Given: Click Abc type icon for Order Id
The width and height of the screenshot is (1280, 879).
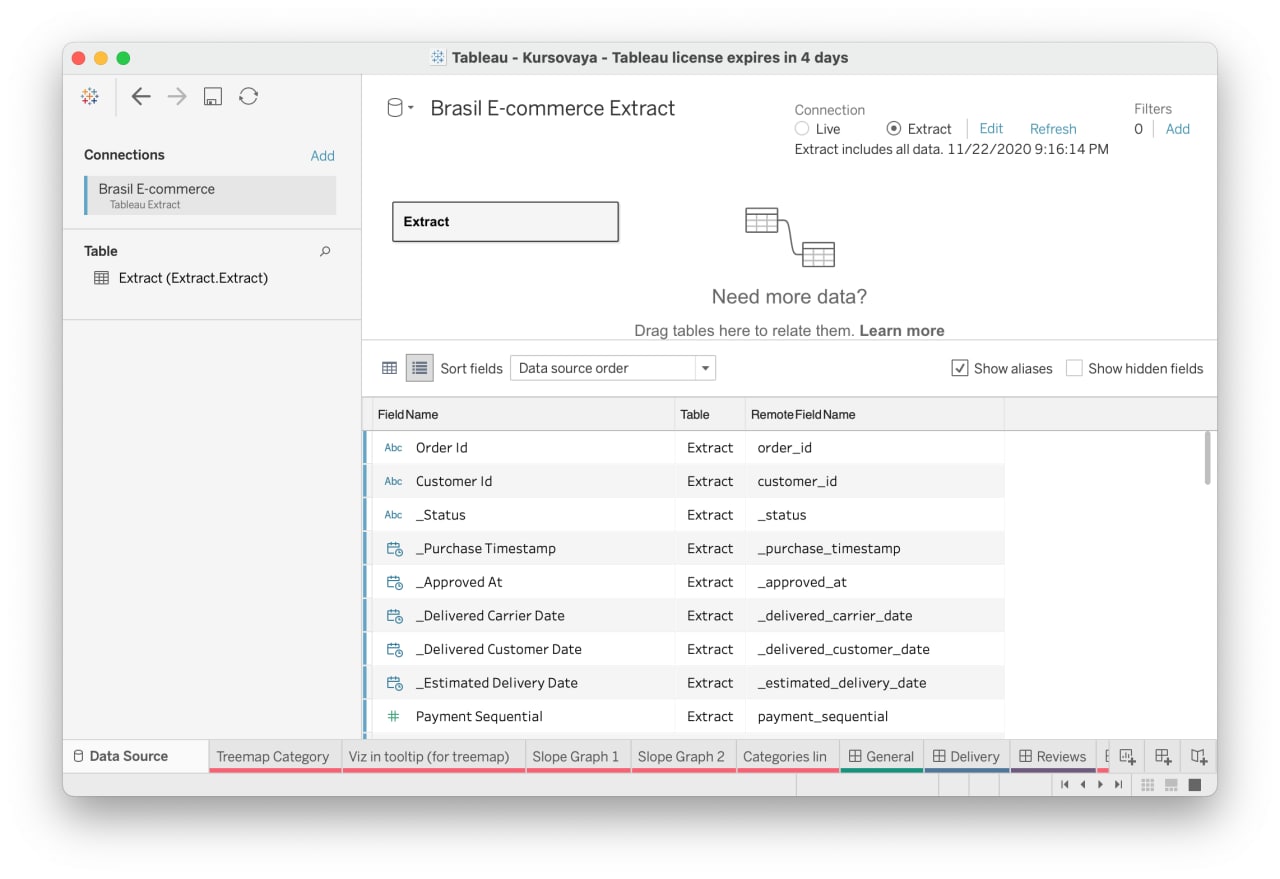Looking at the screenshot, I should [x=393, y=448].
